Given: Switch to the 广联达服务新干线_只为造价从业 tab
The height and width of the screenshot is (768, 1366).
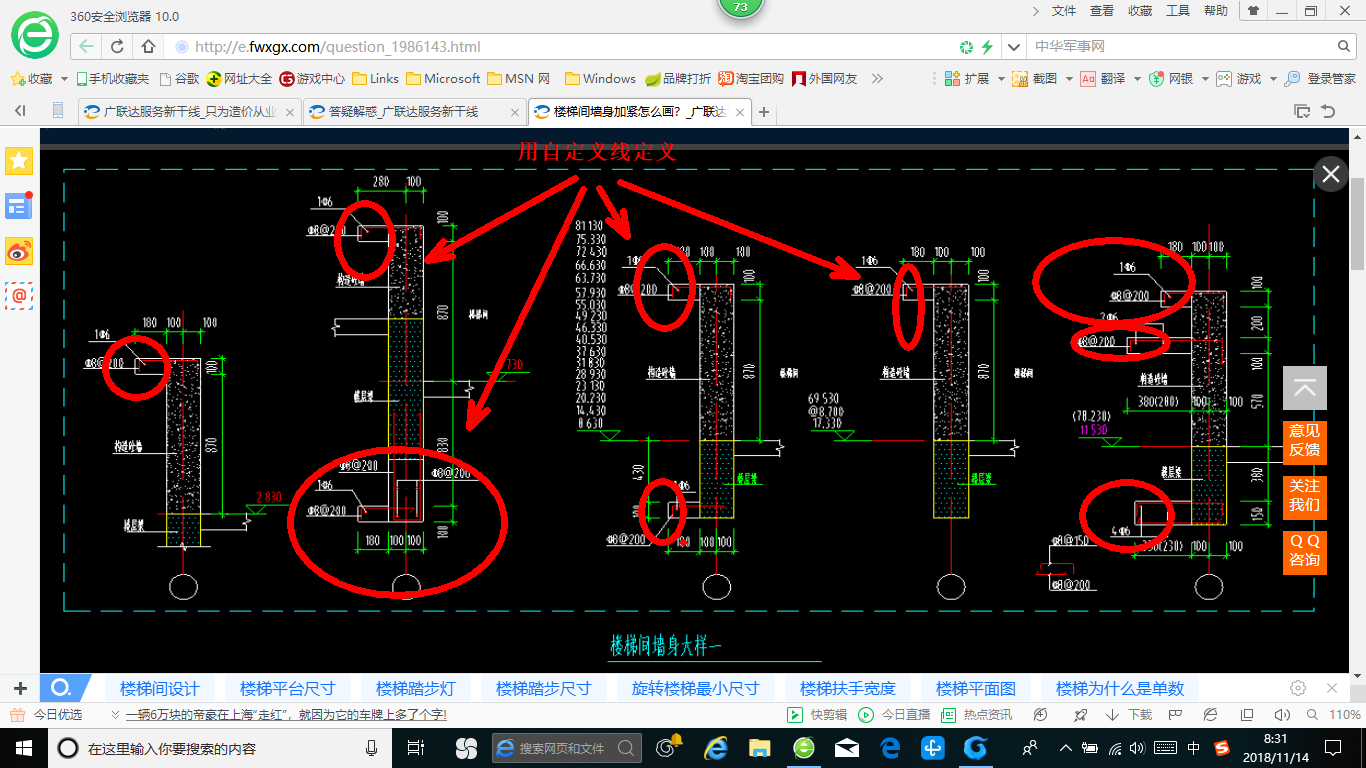Looking at the screenshot, I should pos(189,111).
